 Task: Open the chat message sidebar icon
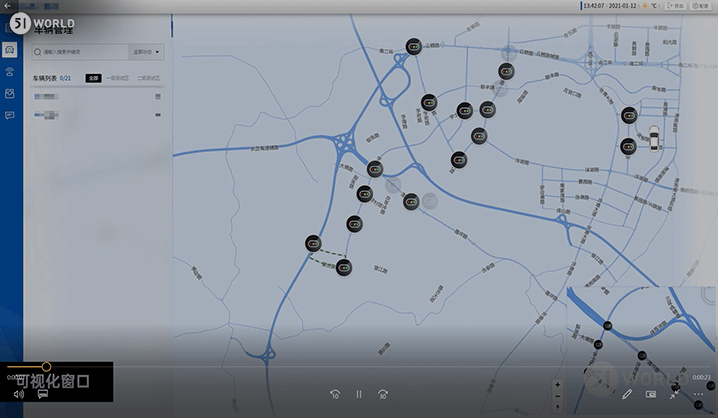(x=10, y=115)
